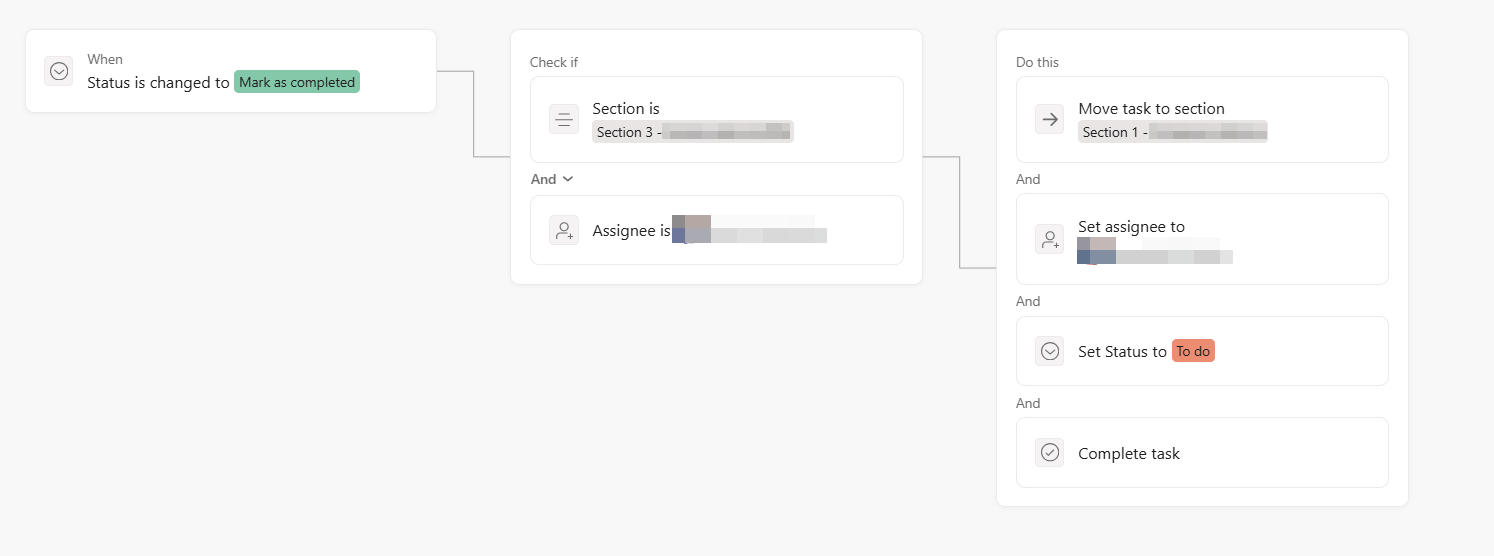
Task: Open the Section 1 destination chip
Action: click(x=1172, y=132)
